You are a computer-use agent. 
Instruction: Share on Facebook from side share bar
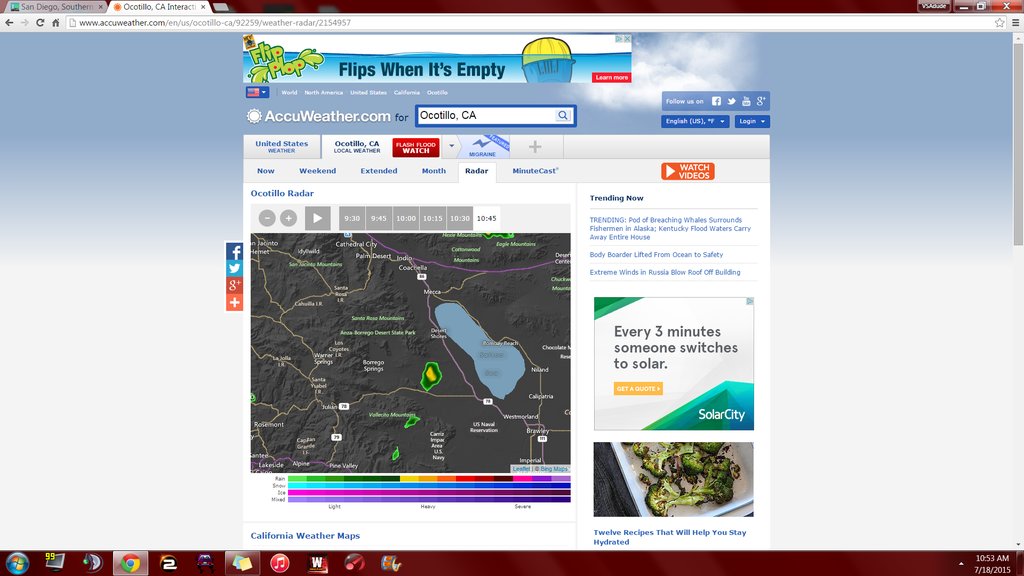(234, 251)
